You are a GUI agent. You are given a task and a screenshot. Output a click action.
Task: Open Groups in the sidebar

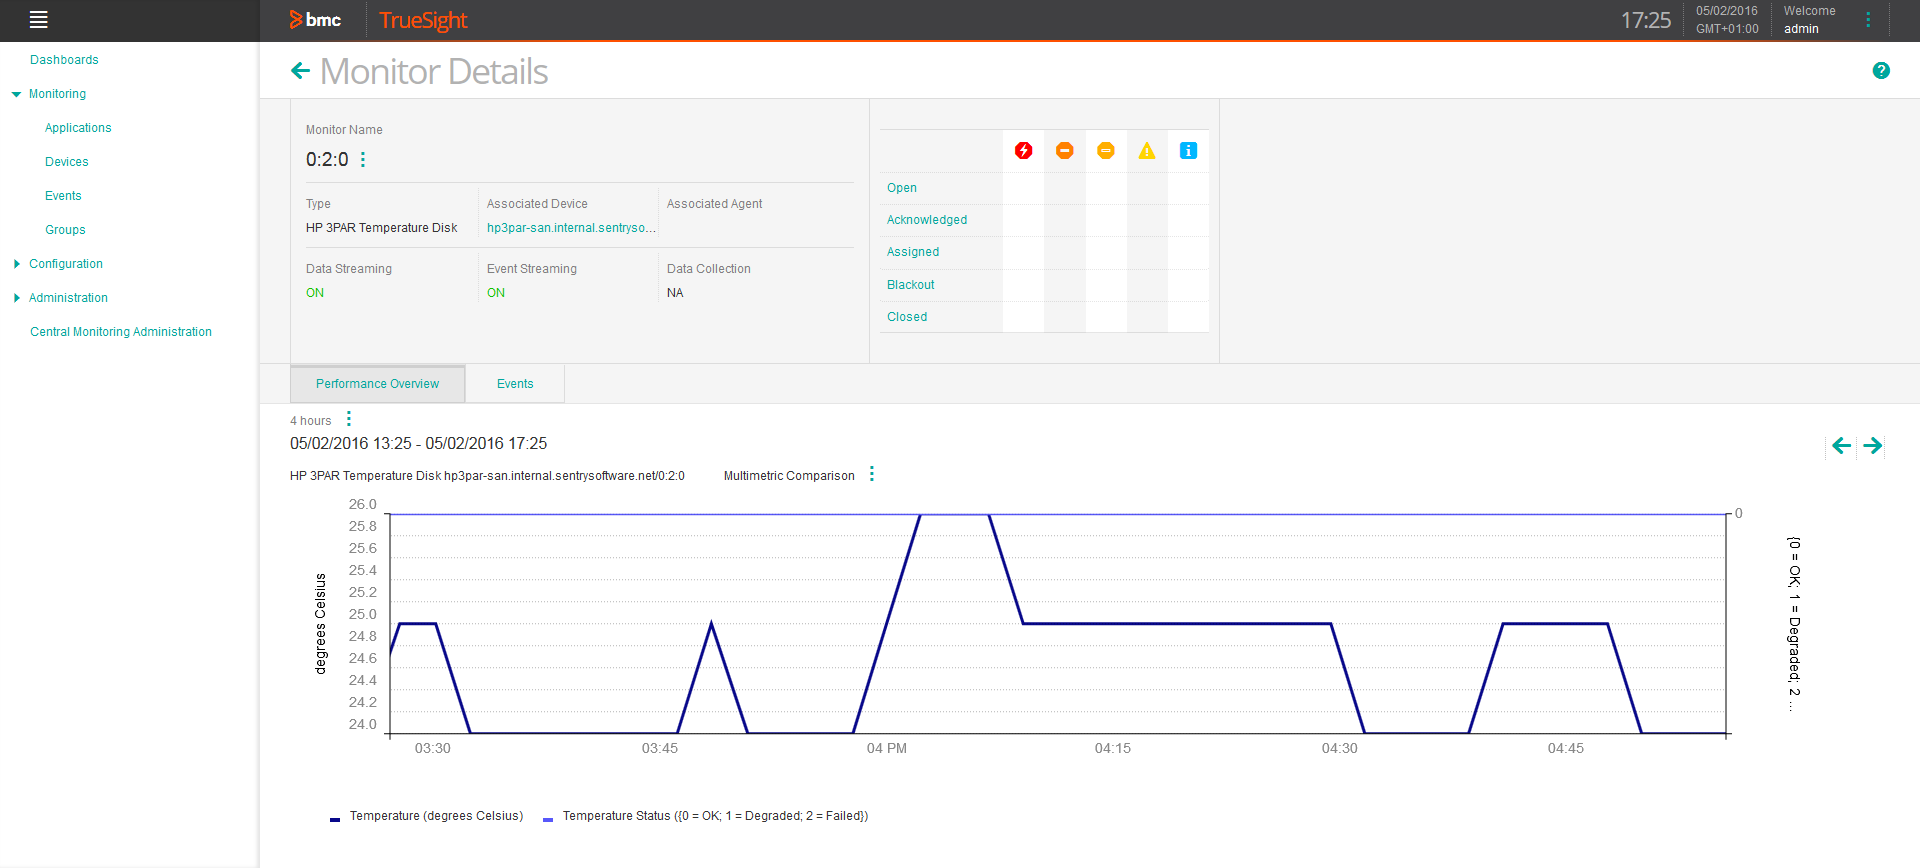pos(65,230)
